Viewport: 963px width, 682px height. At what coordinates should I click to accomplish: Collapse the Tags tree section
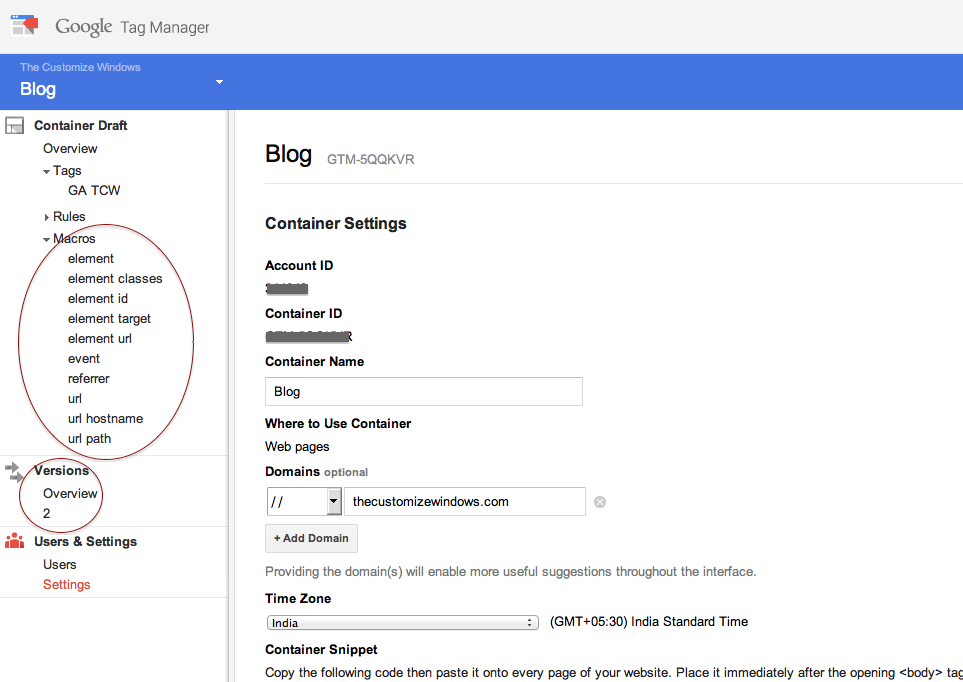47,171
